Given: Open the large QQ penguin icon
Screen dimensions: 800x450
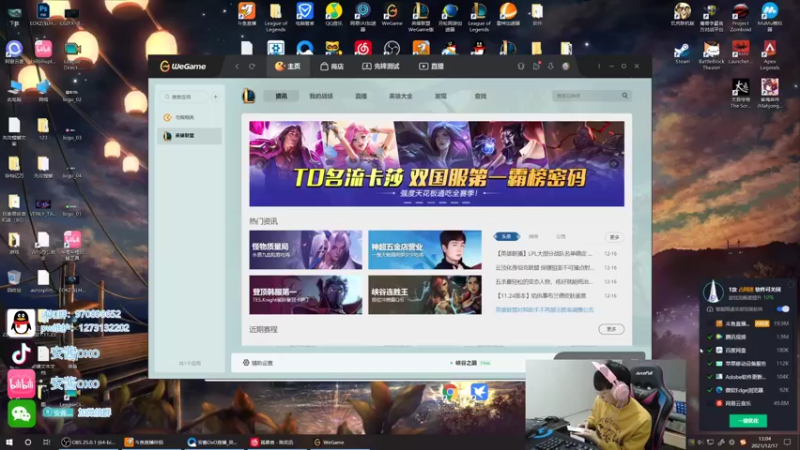Looking at the screenshot, I should [x=21, y=323].
